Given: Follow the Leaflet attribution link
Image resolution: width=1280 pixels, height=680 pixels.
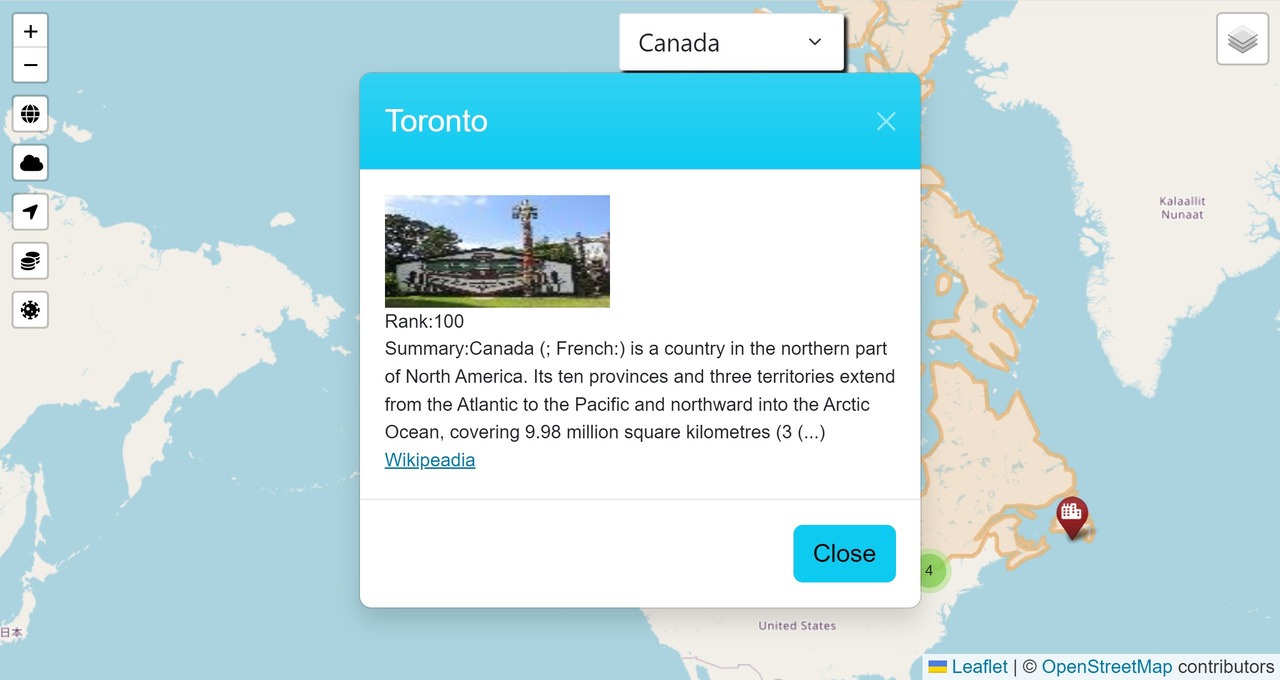Looking at the screenshot, I should coord(978,667).
